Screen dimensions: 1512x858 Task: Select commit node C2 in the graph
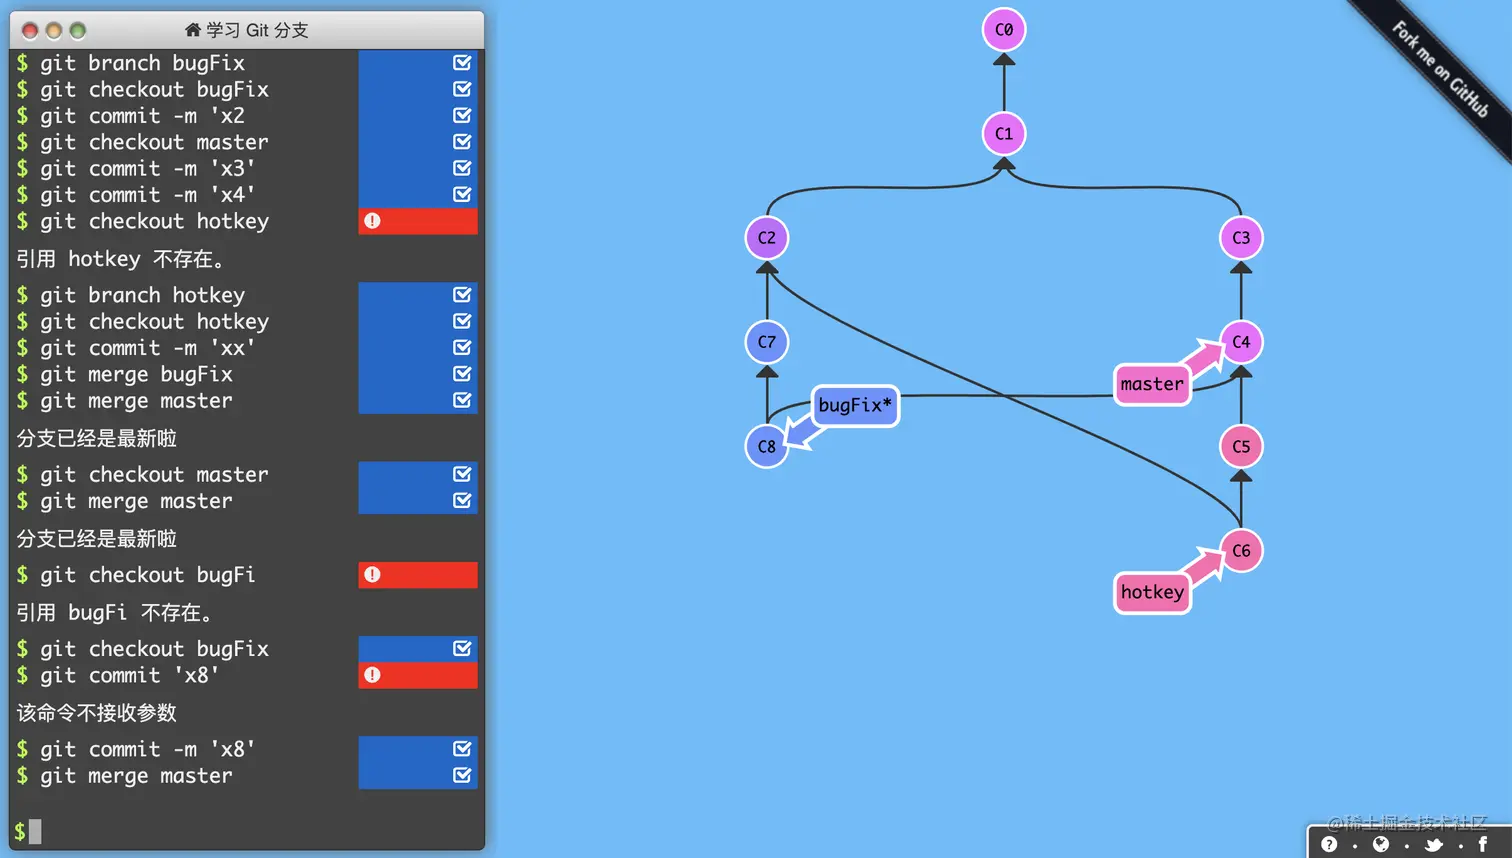click(766, 238)
